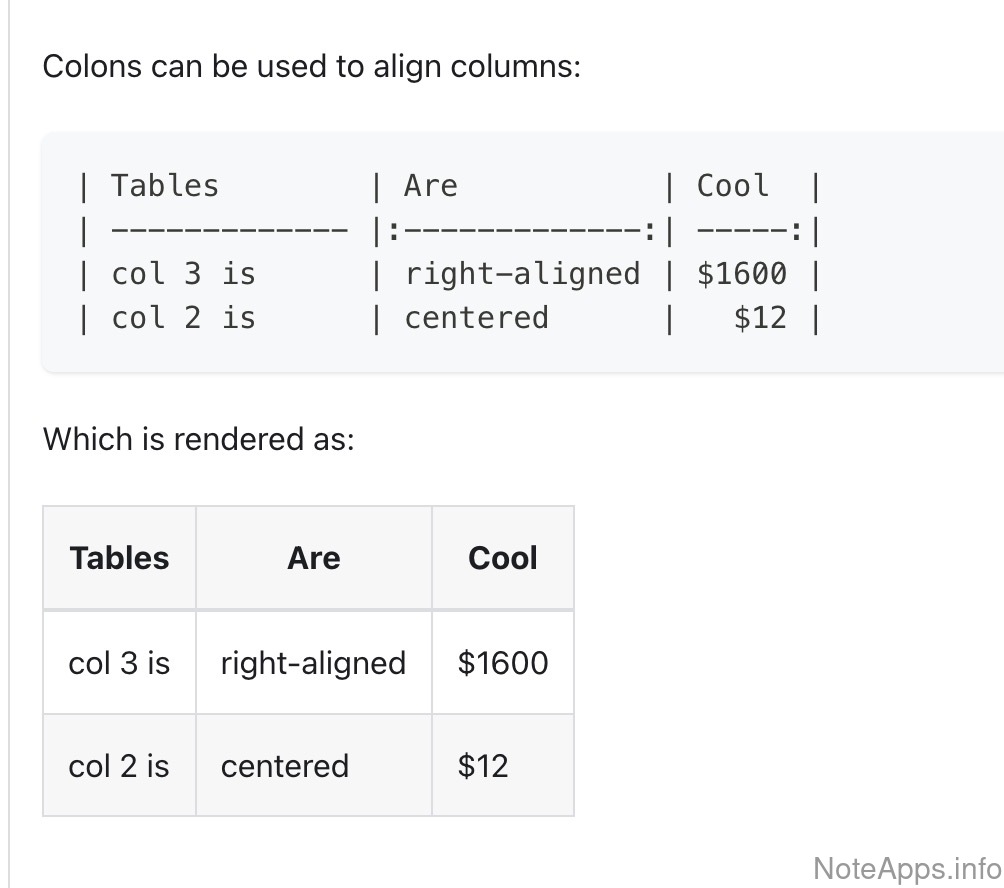Click "$1600" in the code block
This screenshot has height=888, width=1004.
pos(742,274)
